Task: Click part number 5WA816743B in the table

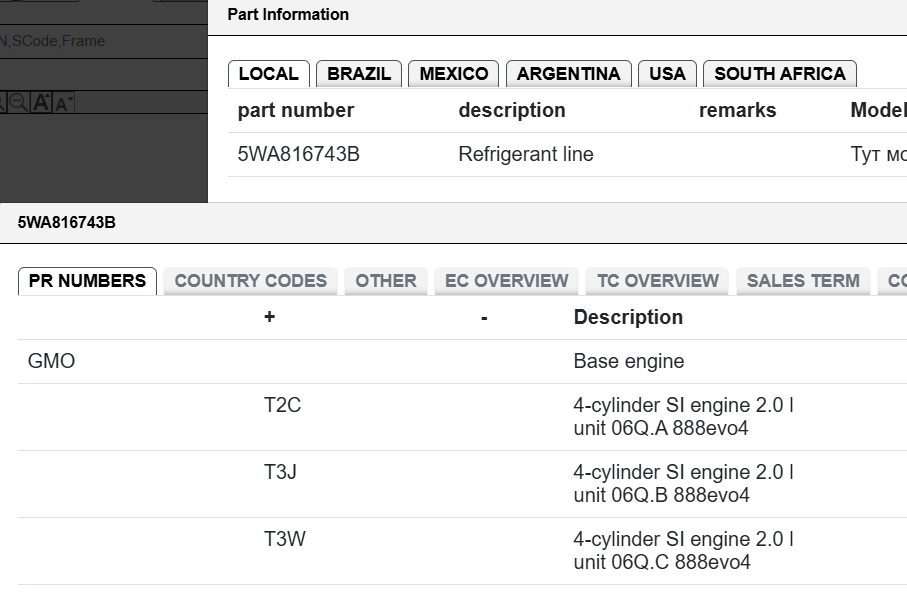Action: [298, 154]
